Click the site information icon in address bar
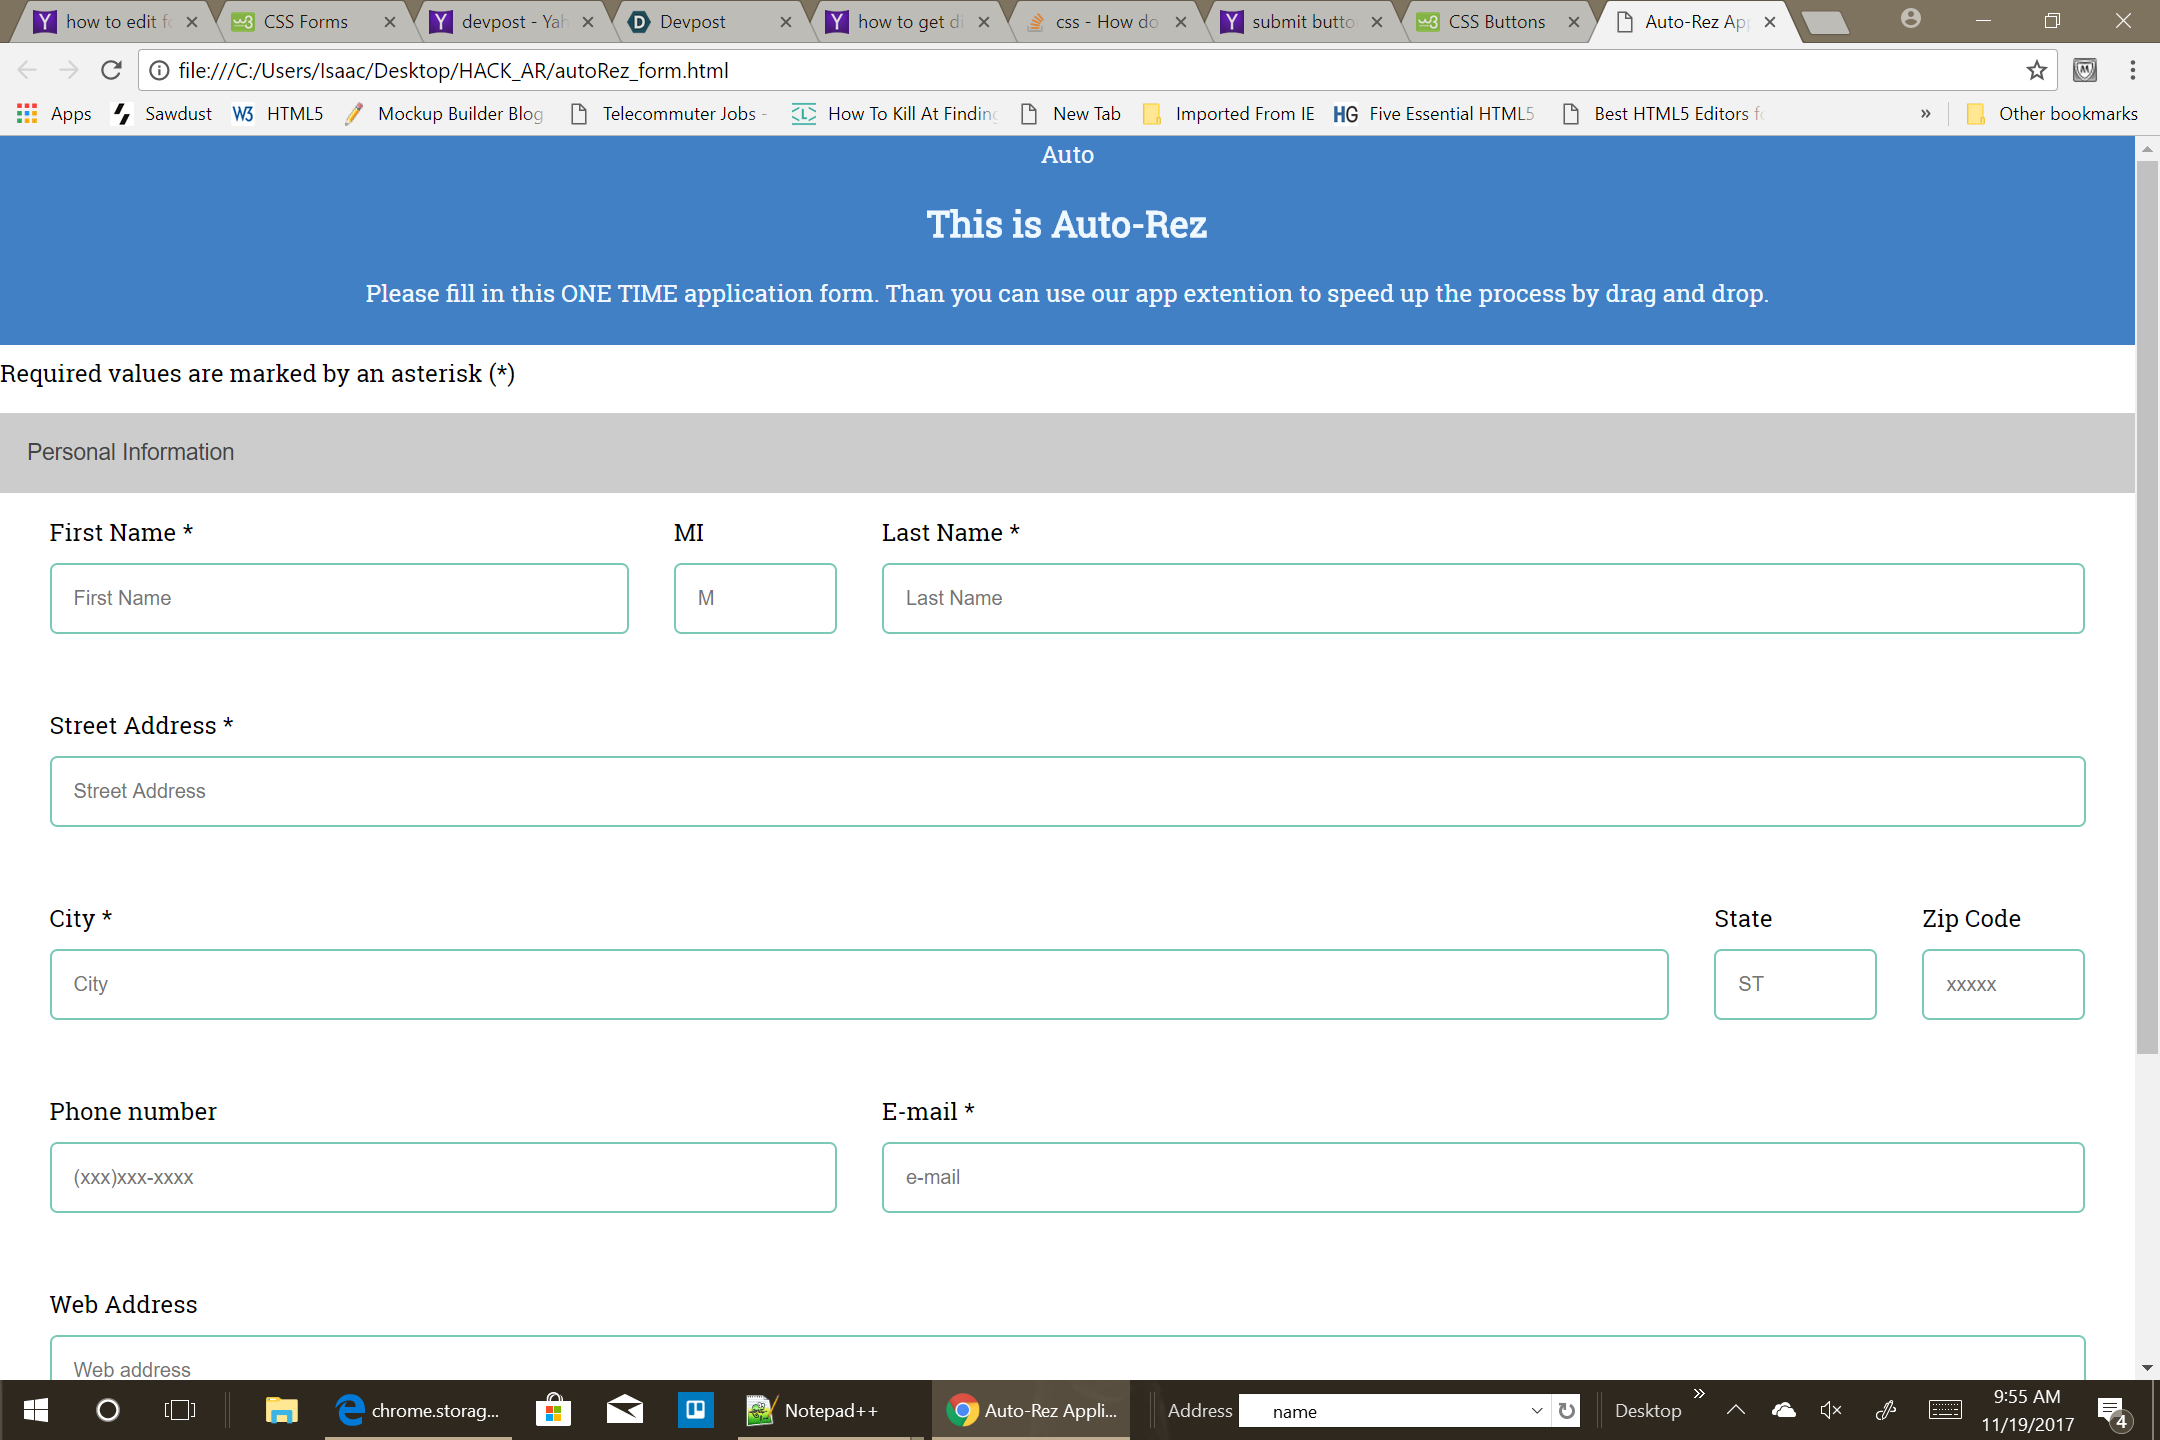Image resolution: width=2160 pixels, height=1440 pixels. (x=159, y=70)
